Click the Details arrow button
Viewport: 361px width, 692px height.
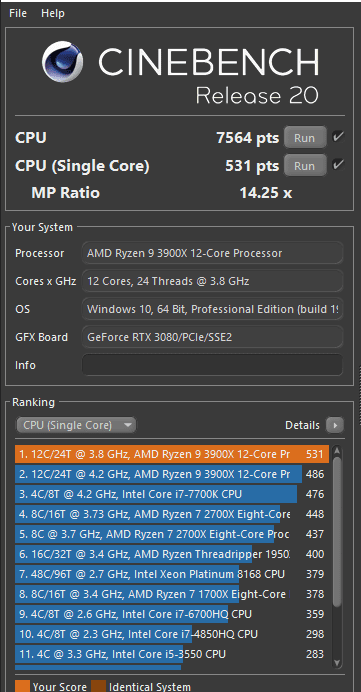[x=335, y=425]
